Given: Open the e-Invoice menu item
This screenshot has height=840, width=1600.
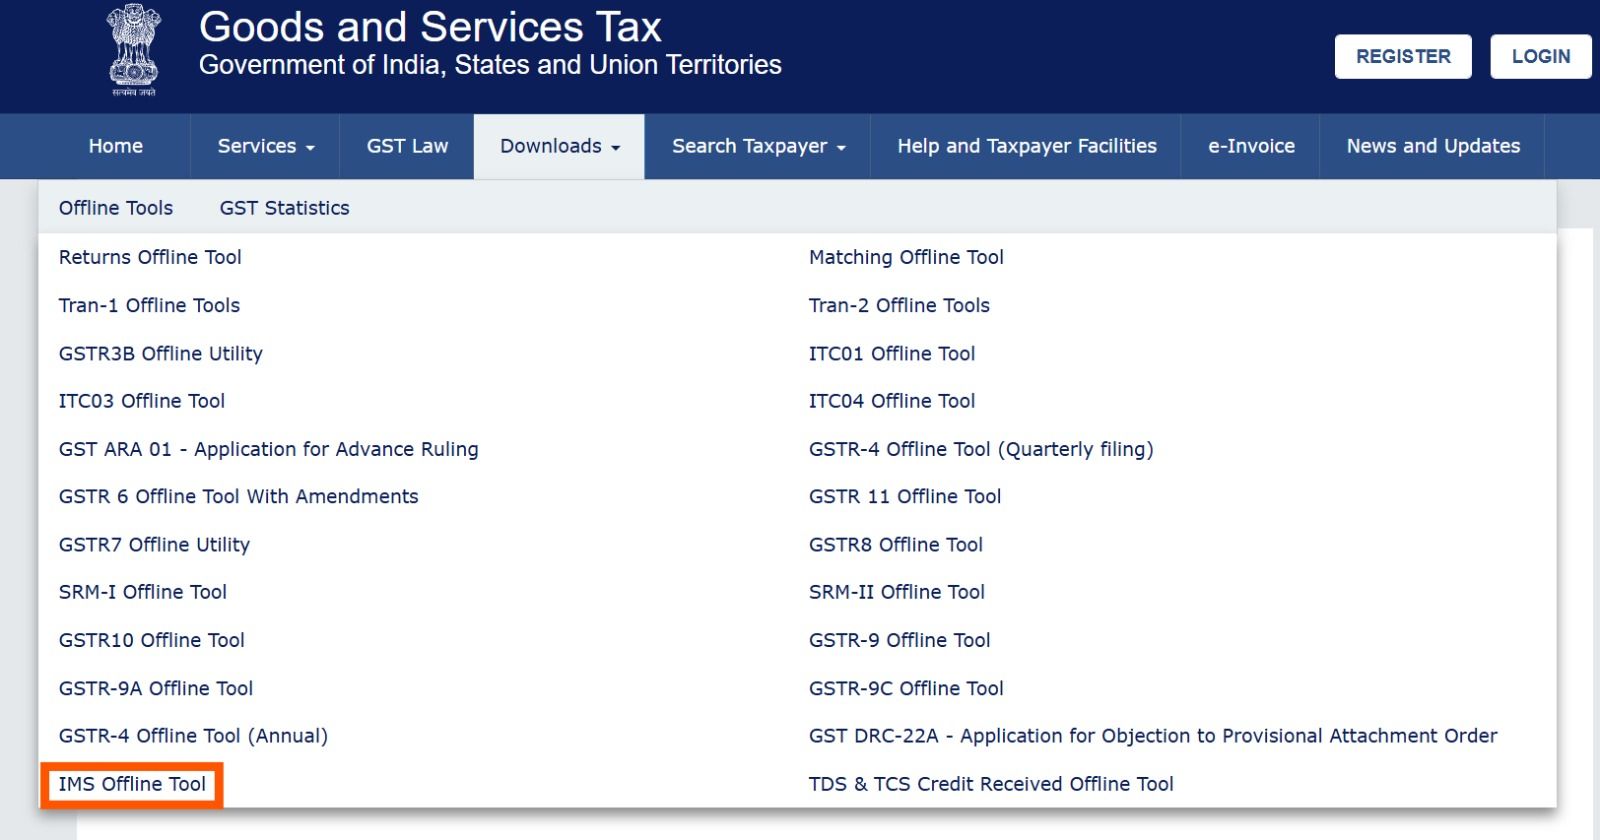Looking at the screenshot, I should (x=1251, y=146).
